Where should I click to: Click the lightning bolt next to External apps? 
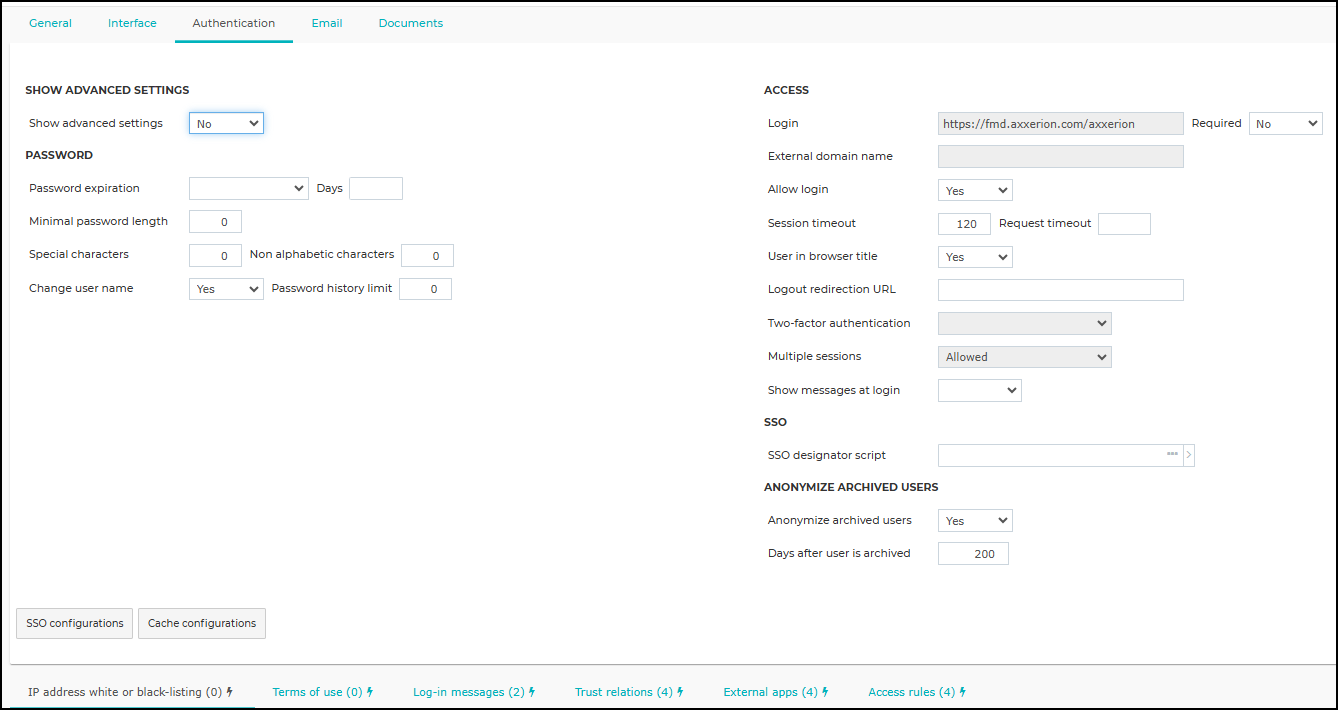click(825, 692)
